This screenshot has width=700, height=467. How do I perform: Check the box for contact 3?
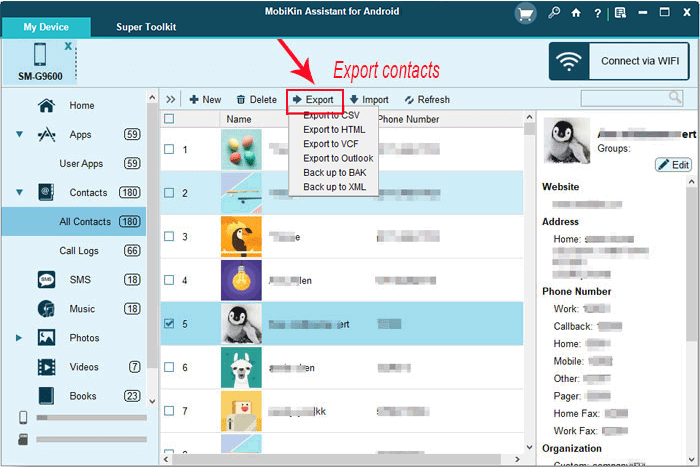click(169, 236)
